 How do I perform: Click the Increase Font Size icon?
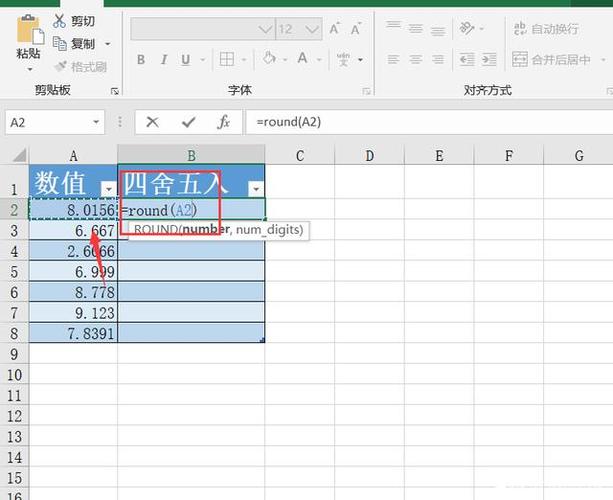tap(334, 29)
